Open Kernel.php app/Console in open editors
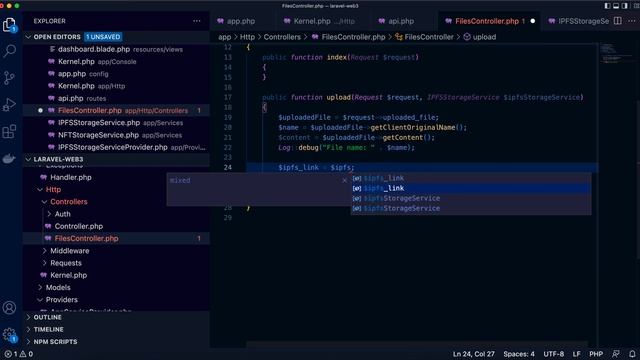The image size is (640, 360). coord(116,61)
